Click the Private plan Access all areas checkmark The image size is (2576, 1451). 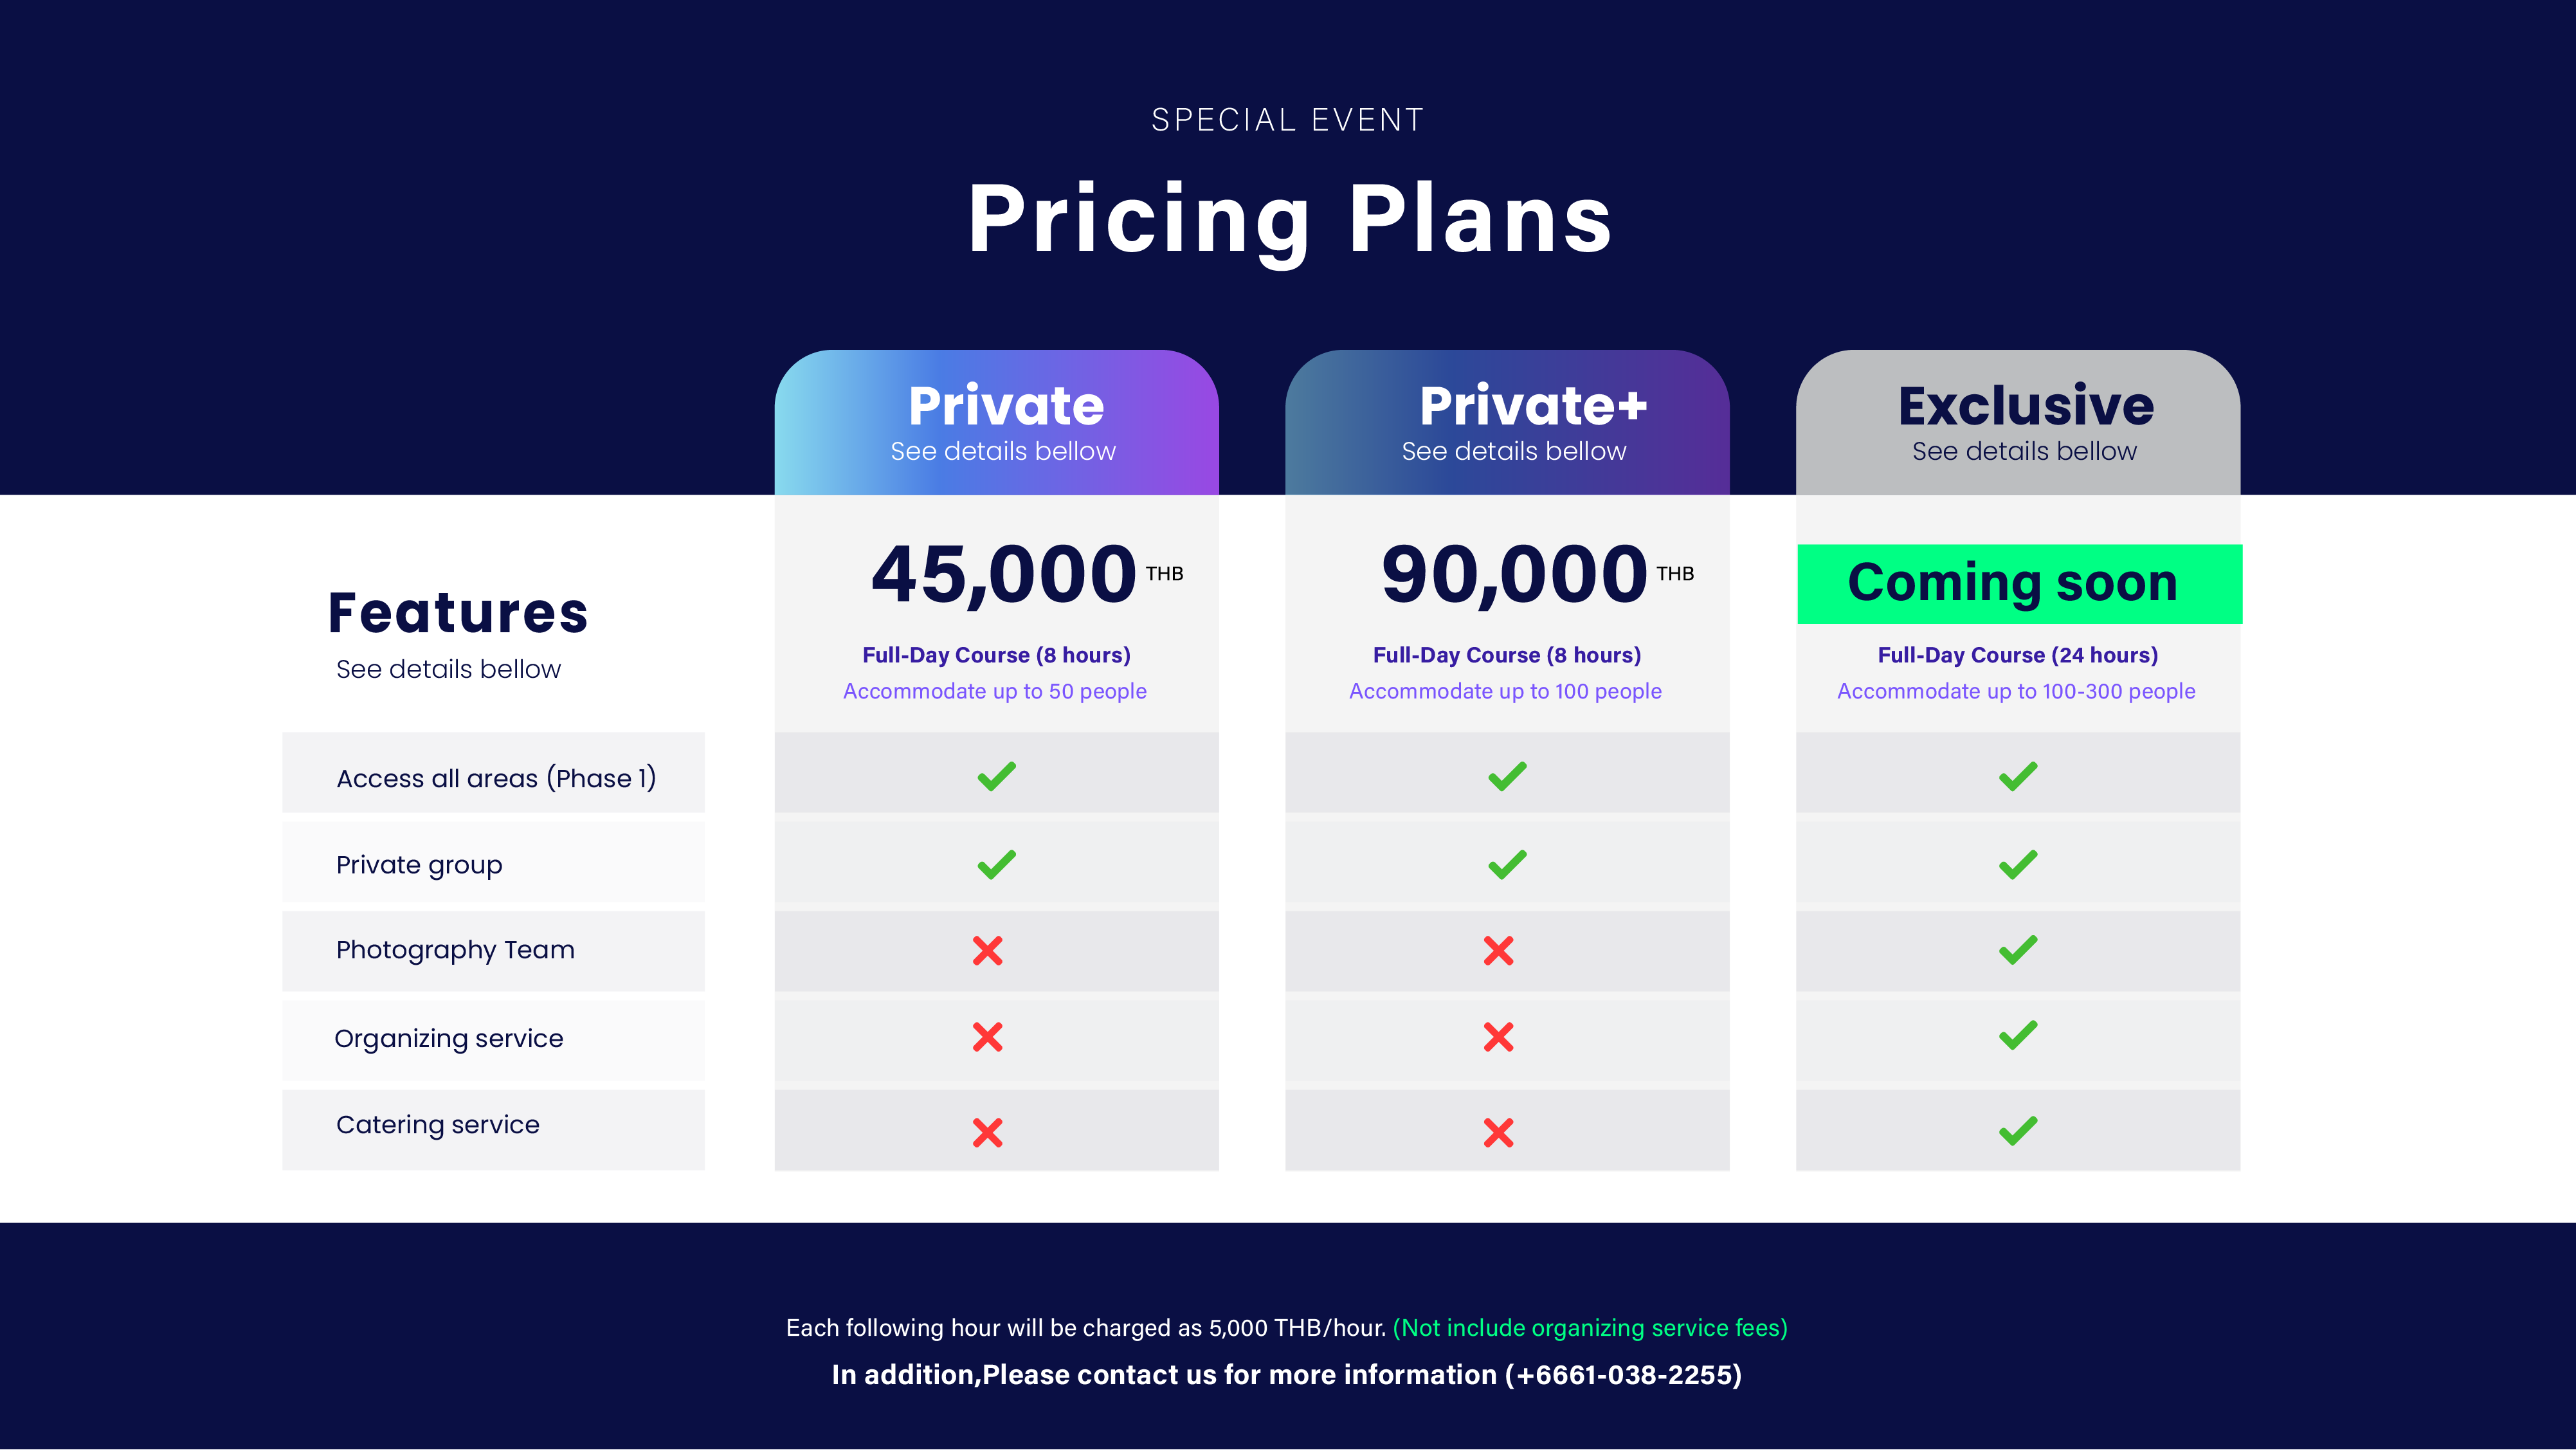[x=996, y=776]
